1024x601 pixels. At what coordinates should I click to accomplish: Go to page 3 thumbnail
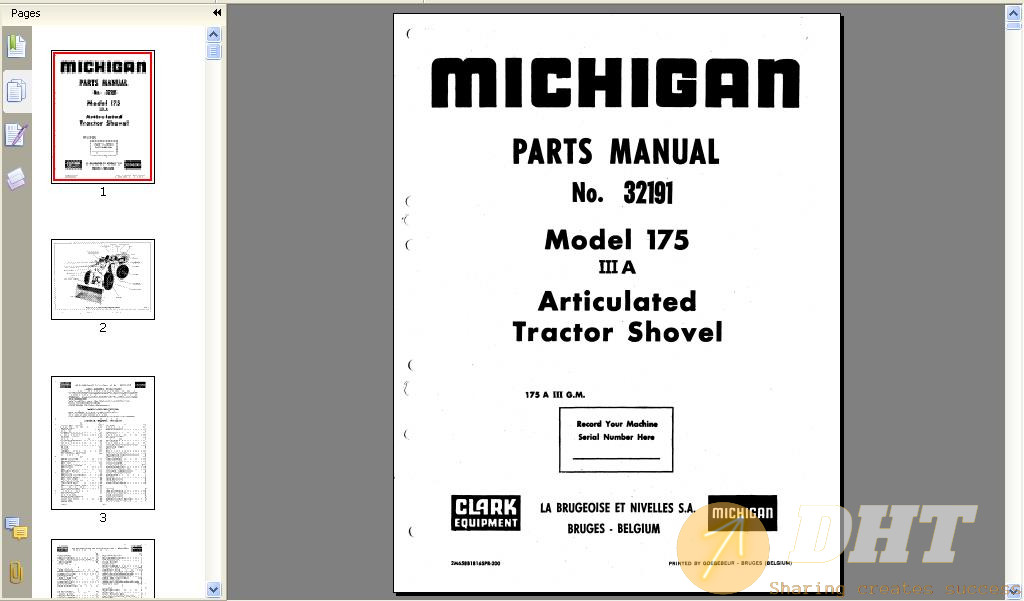tap(103, 443)
